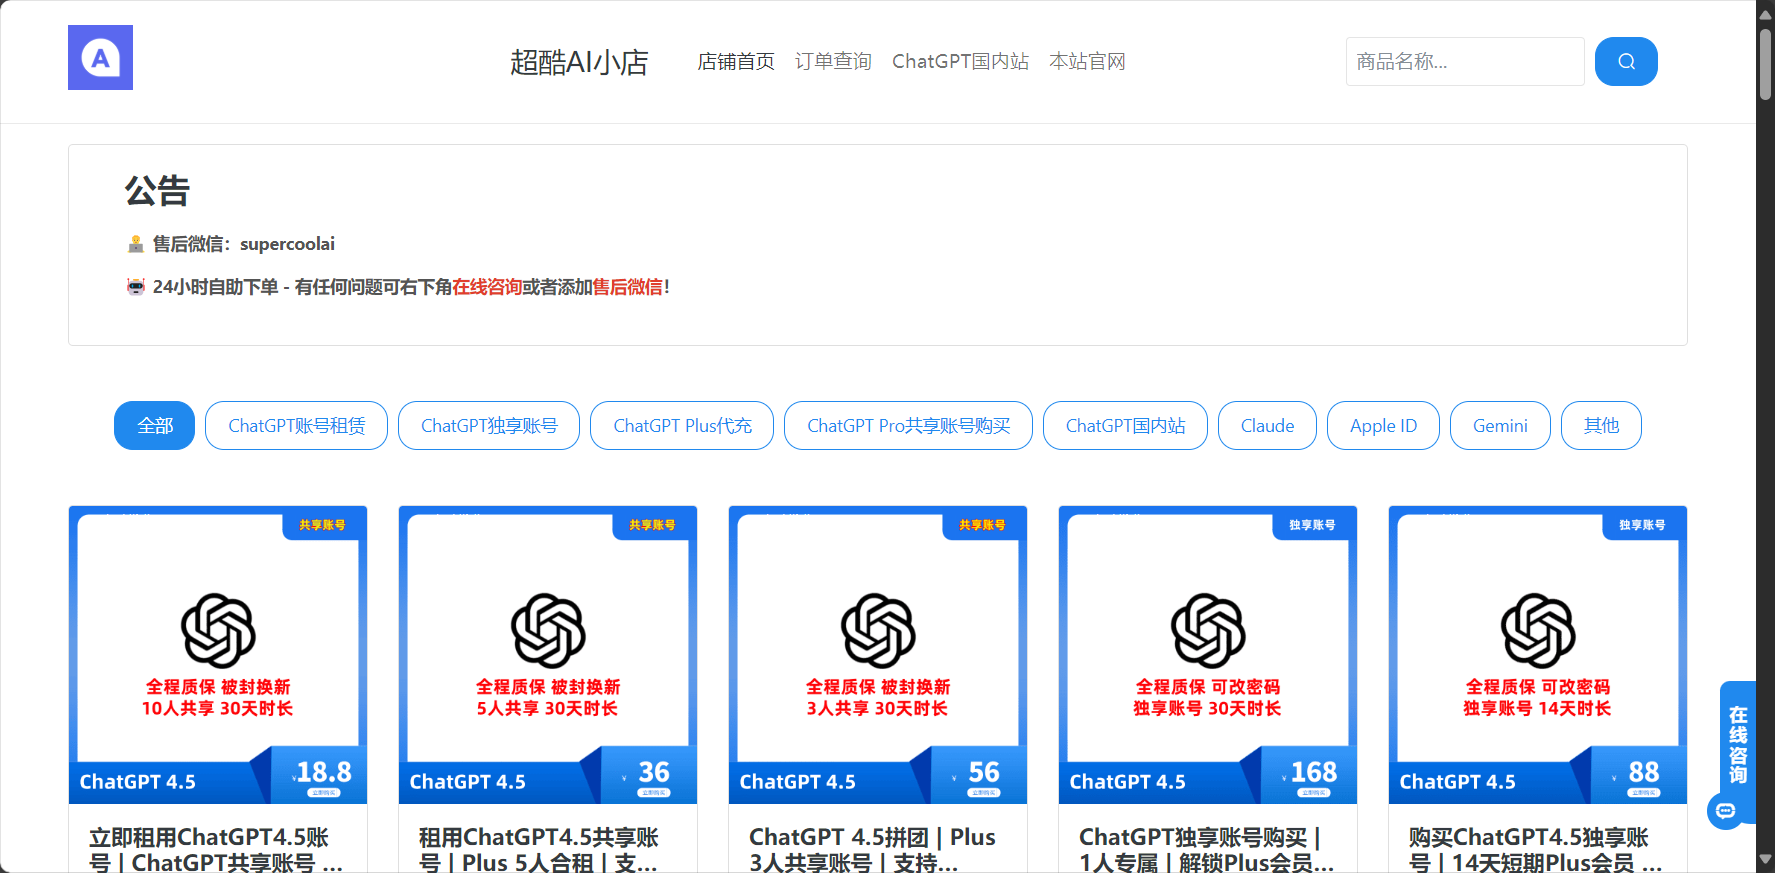Click the scrollbar down arrow
The width and height of the screenshot is (1775, 873).
1766,860
